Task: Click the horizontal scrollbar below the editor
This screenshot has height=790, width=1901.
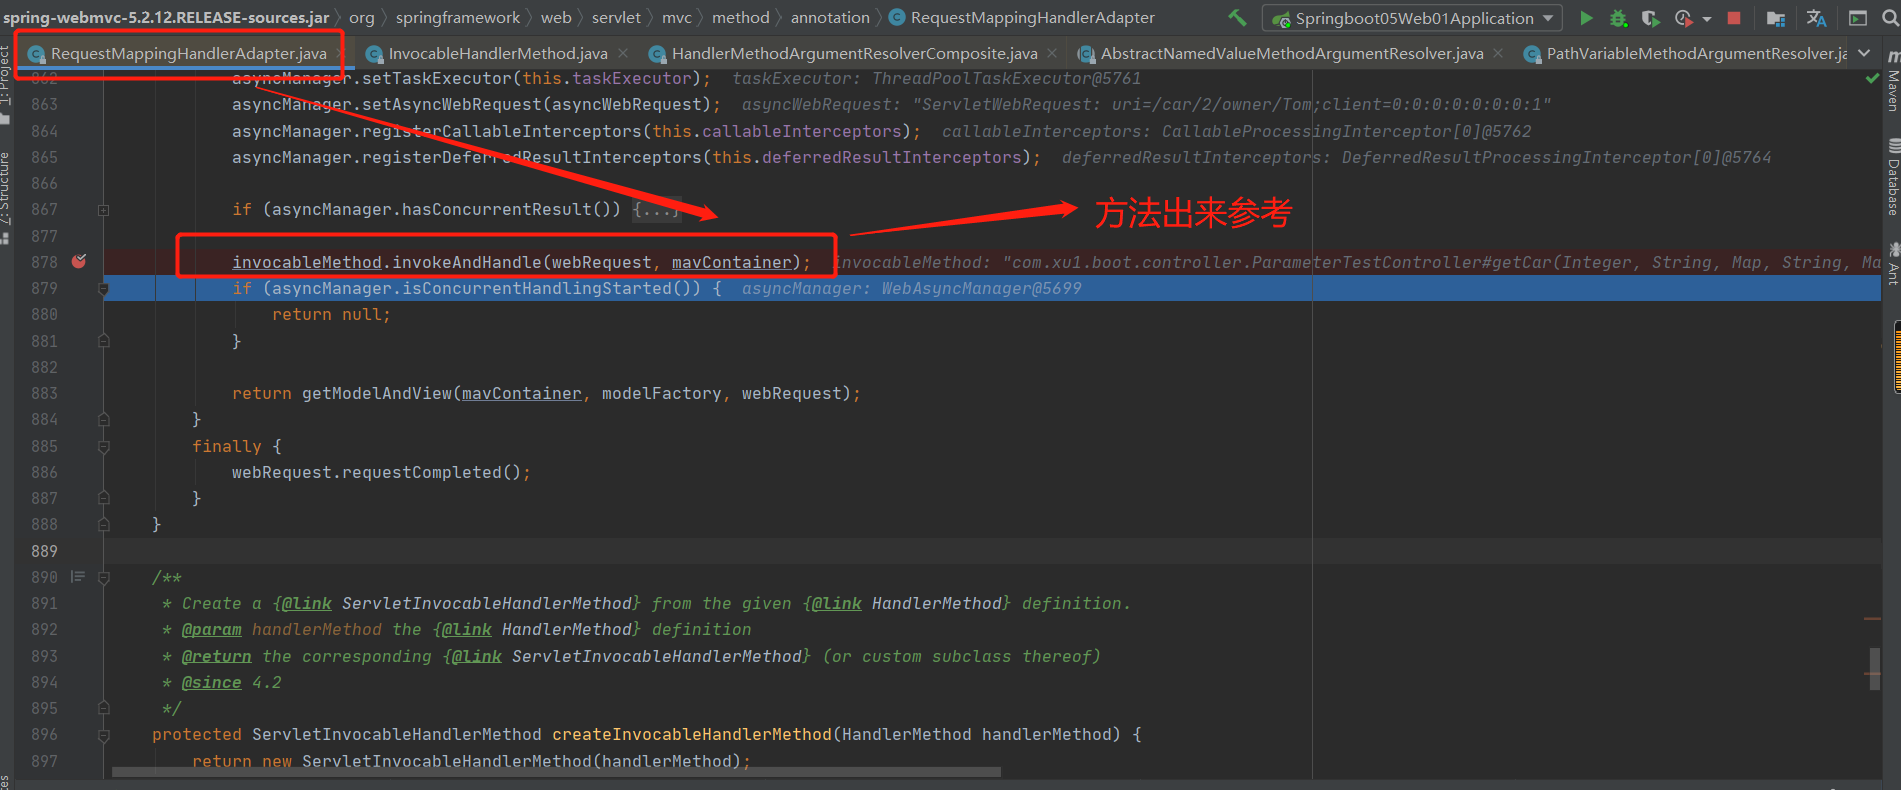Action: 556,772
